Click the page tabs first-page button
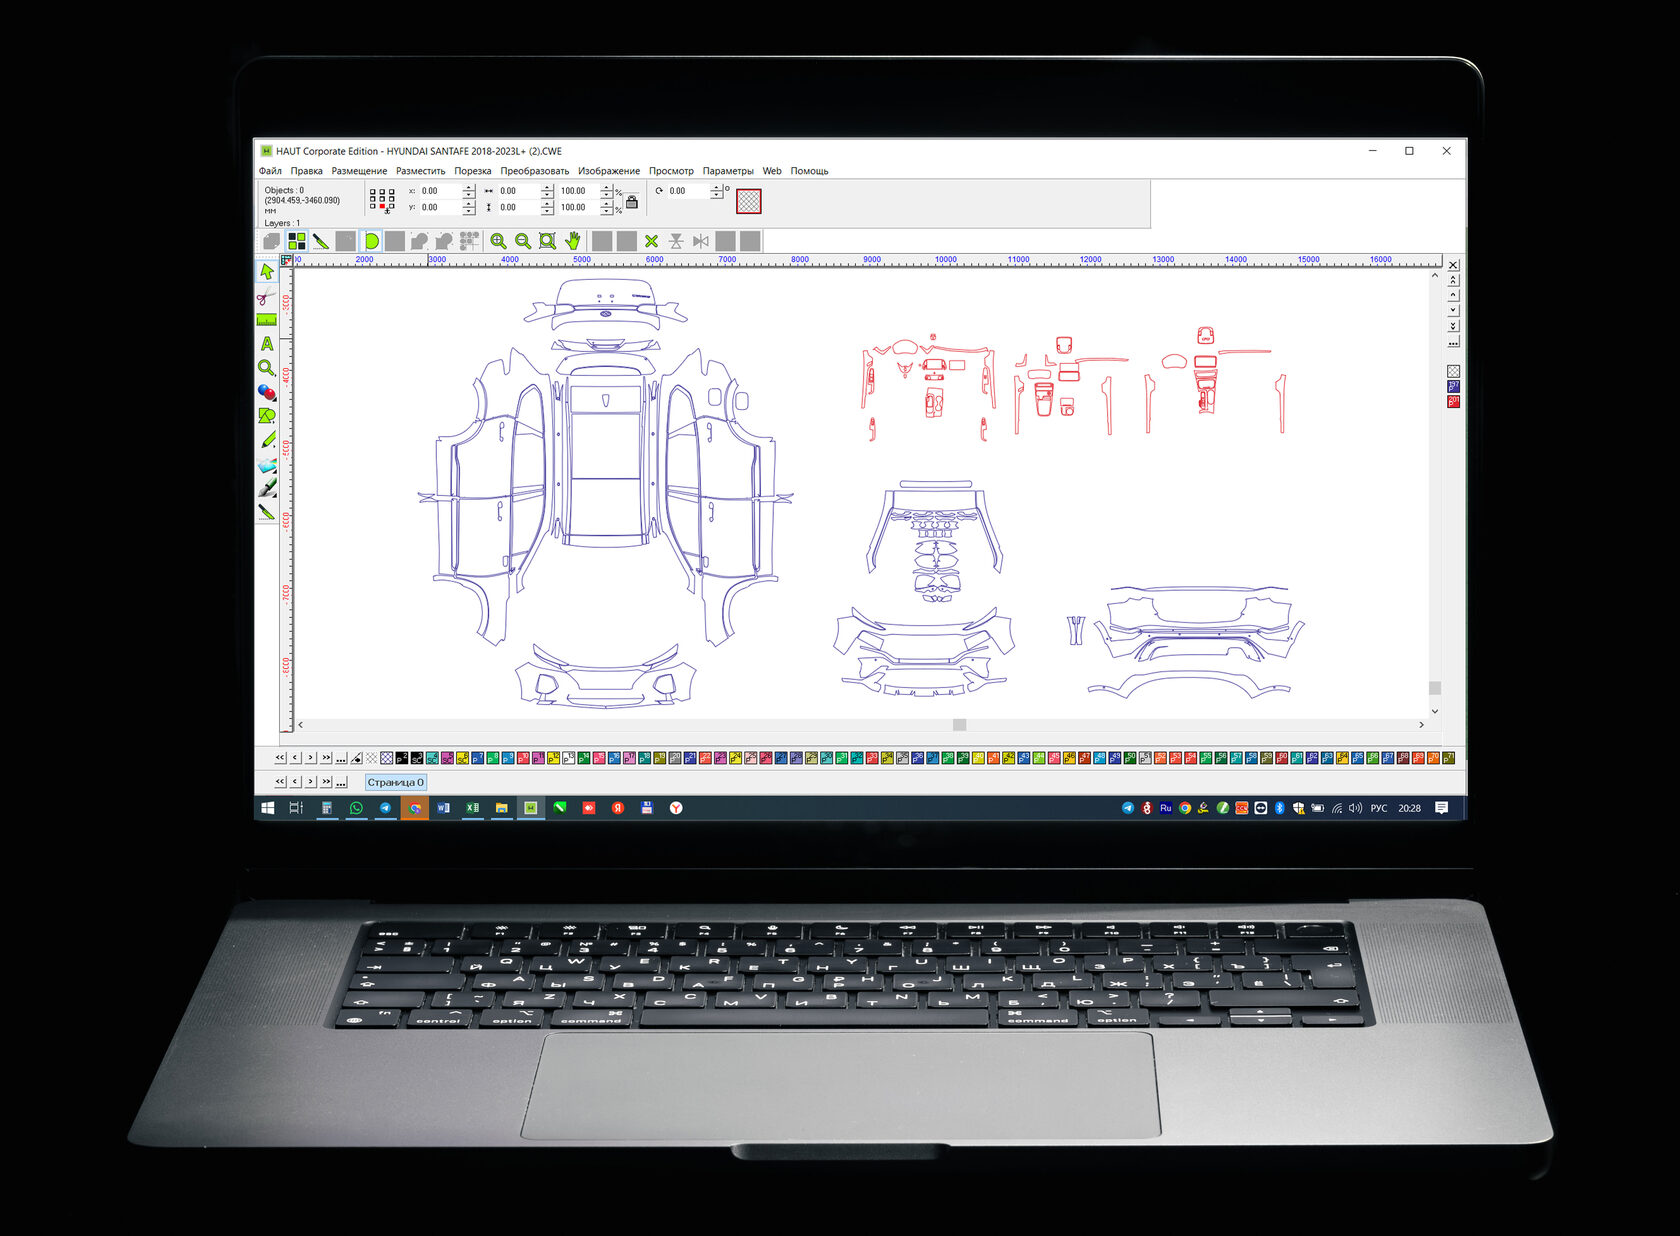 click(x=280, y=782)
